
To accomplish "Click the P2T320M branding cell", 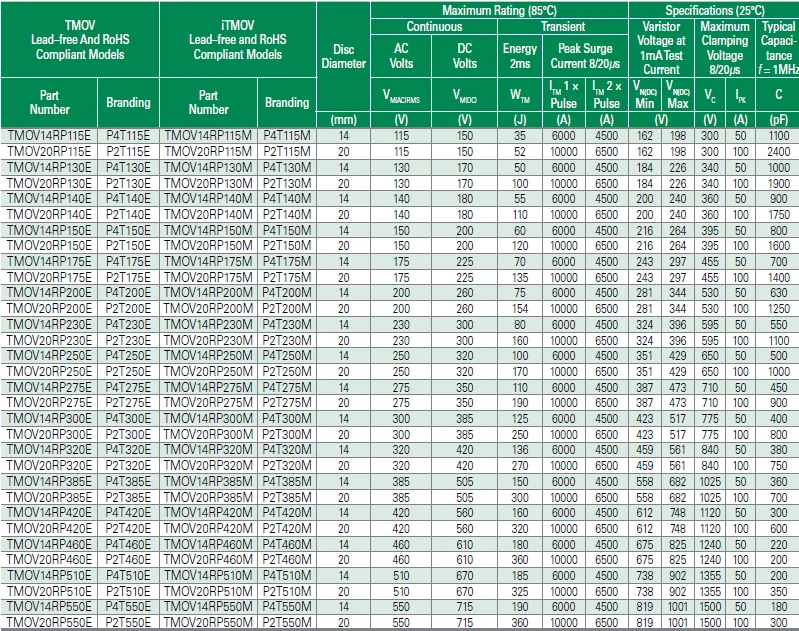I will pyautogui.click(x=287, y=465).
